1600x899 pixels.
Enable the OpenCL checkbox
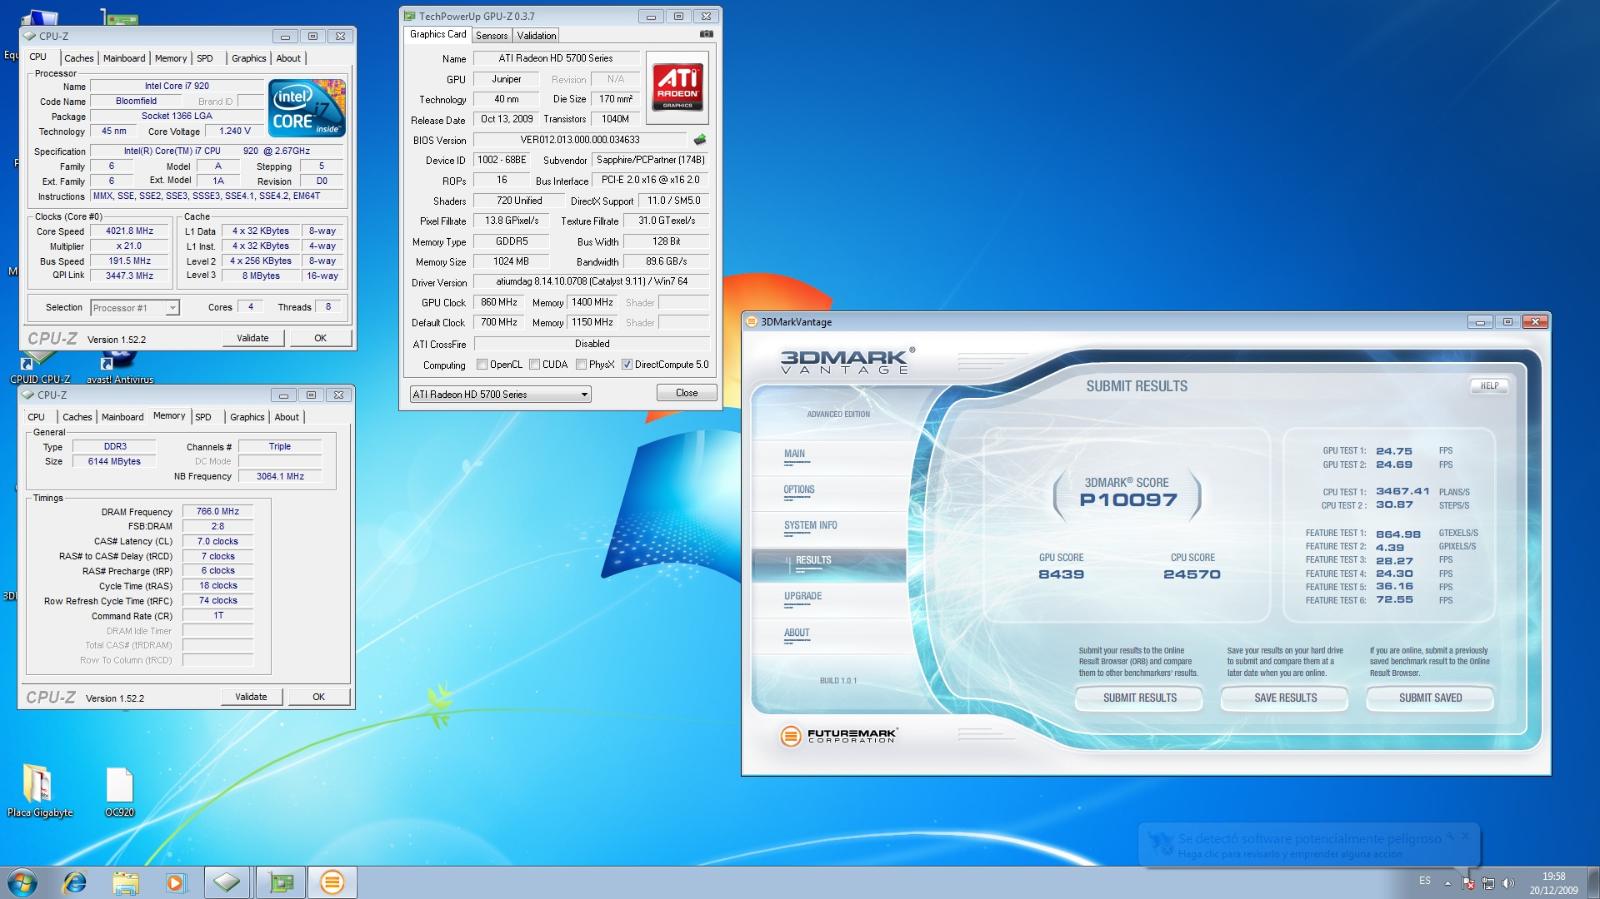point(482,365)
